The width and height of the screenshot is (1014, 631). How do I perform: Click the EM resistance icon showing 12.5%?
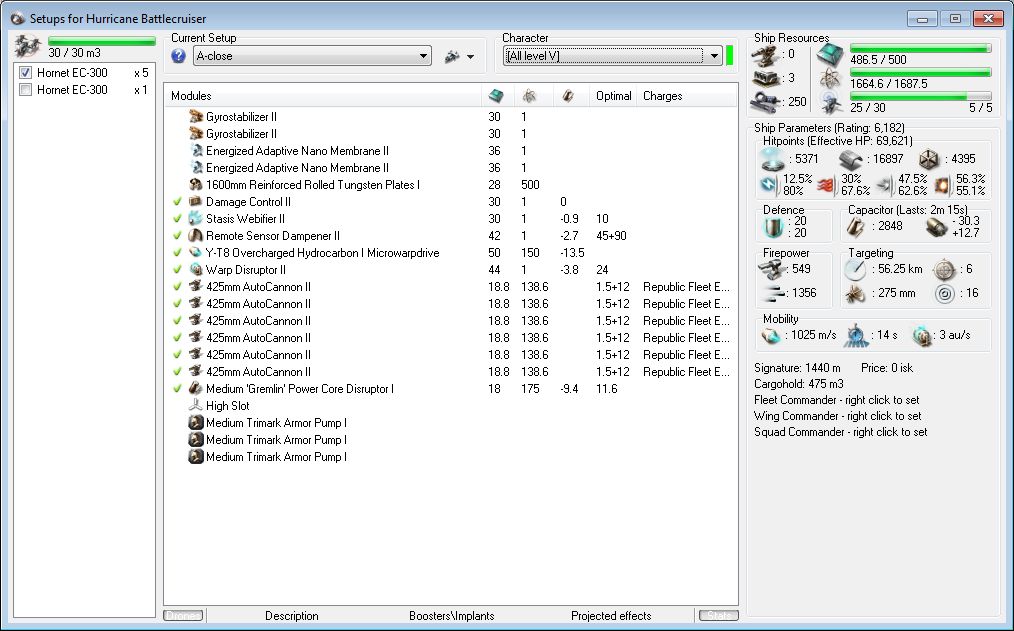(769, 185)
